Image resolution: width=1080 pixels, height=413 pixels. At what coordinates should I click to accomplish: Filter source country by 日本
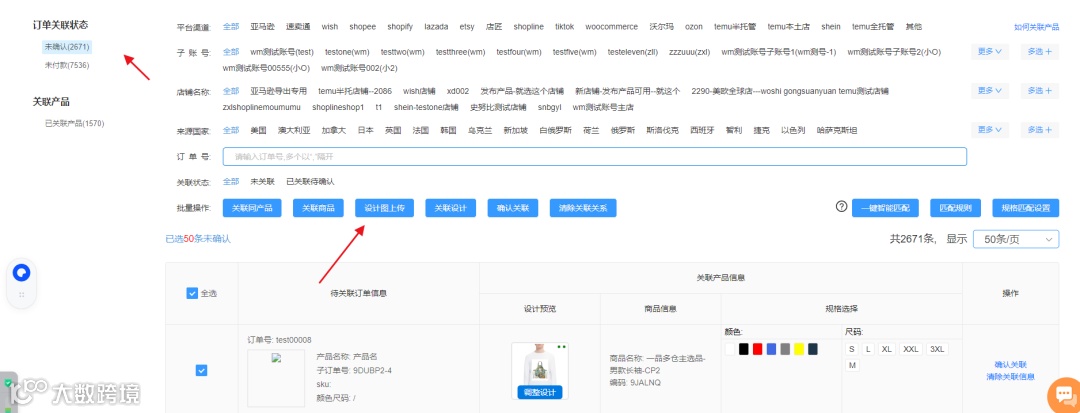pos(366,130)
